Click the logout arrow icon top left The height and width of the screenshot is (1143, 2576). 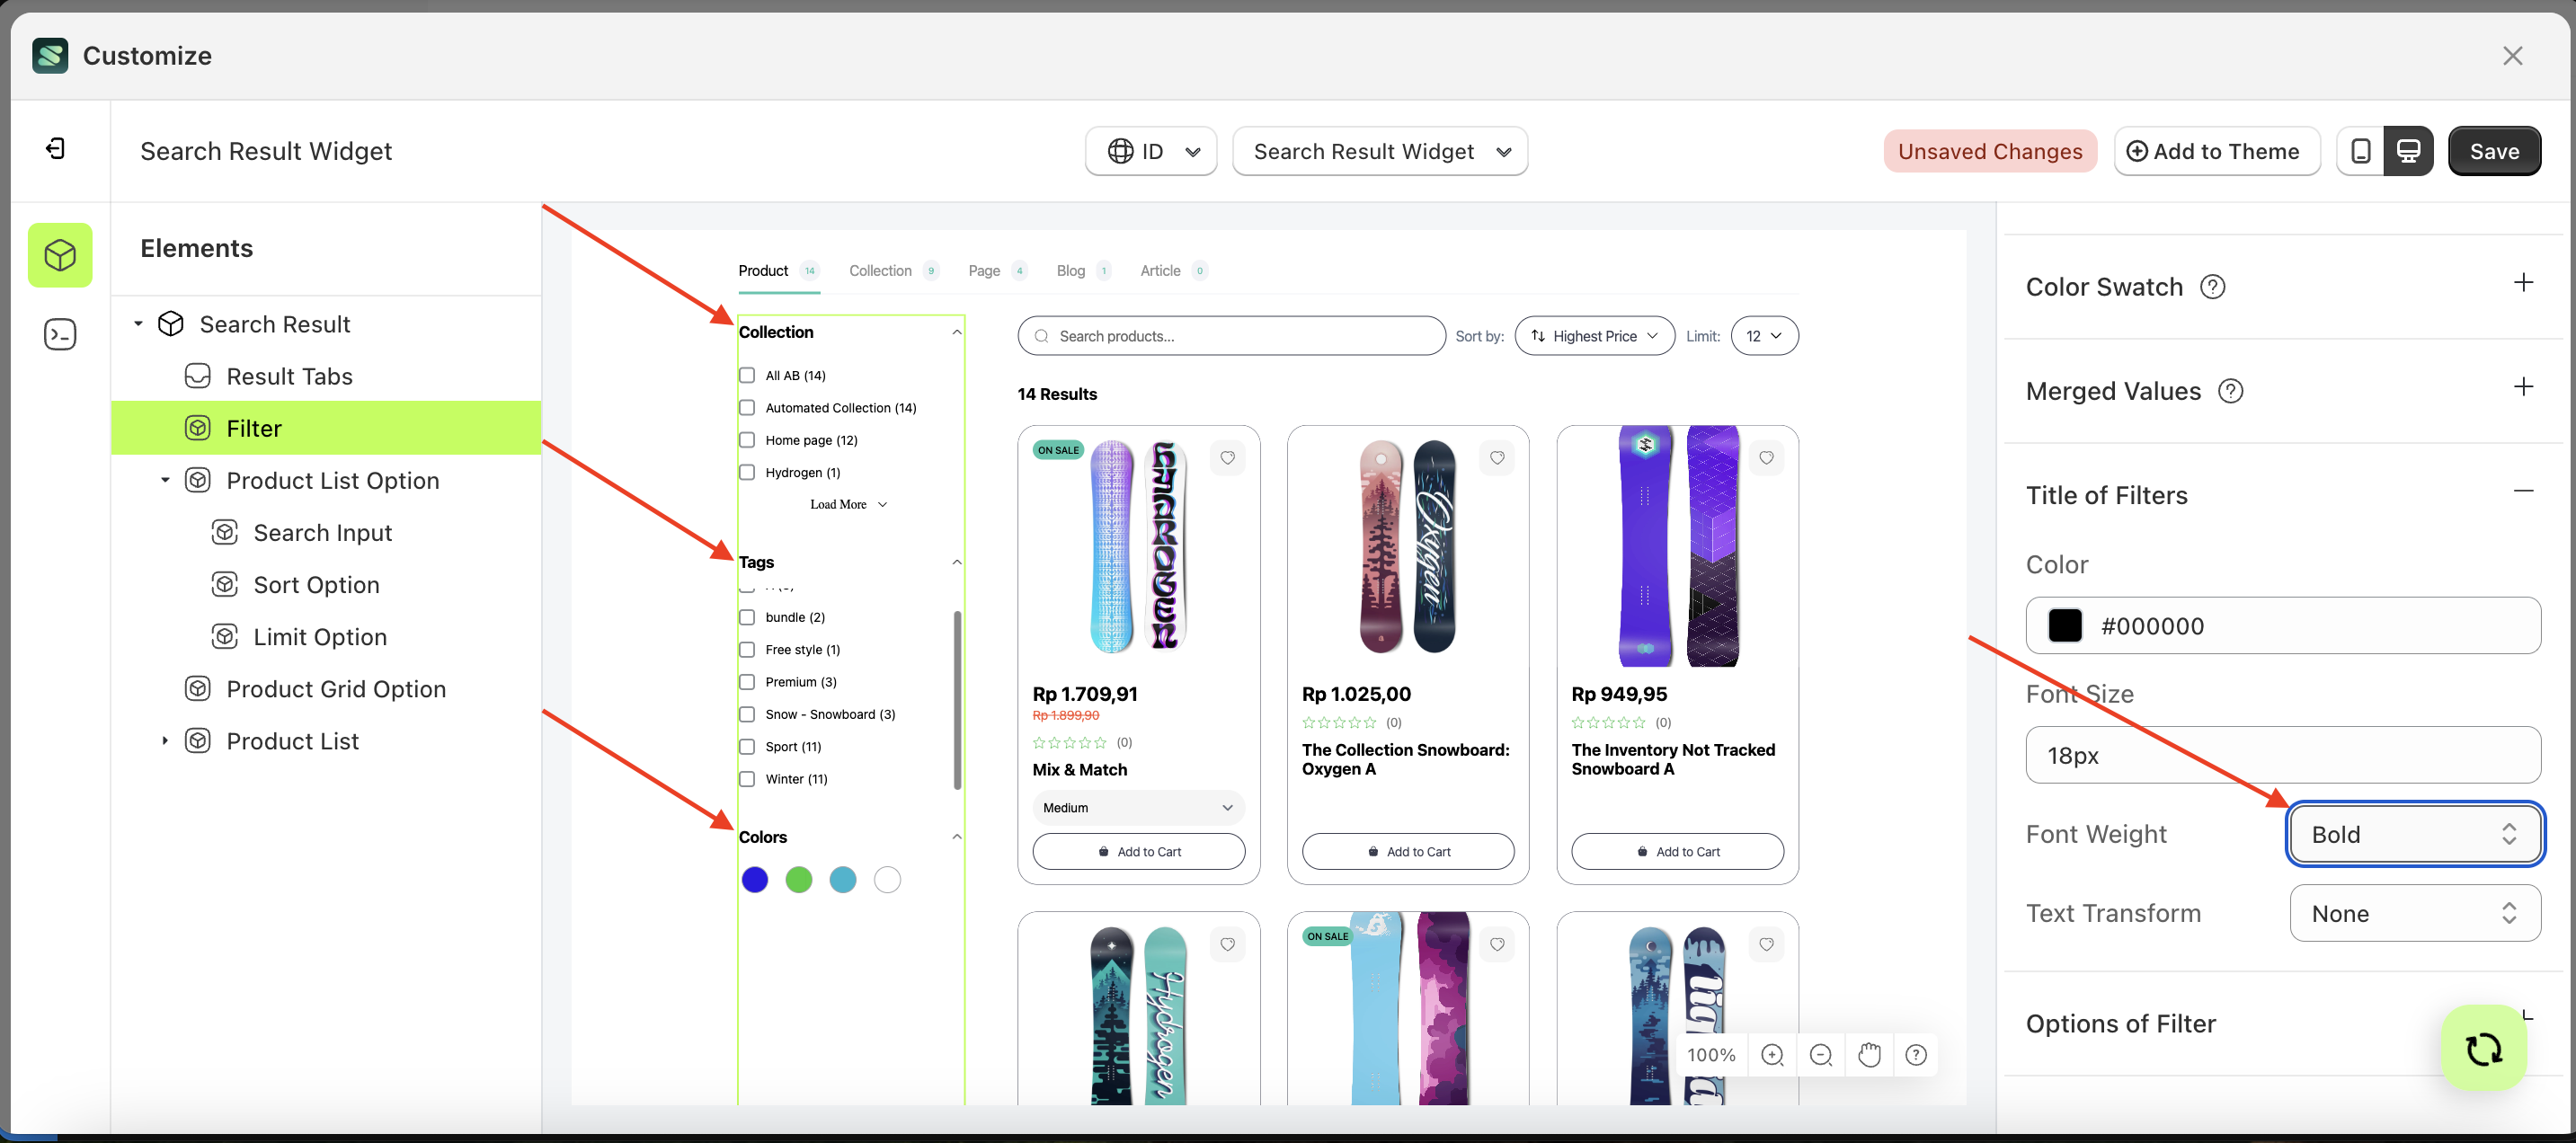(x=57, y=147)
